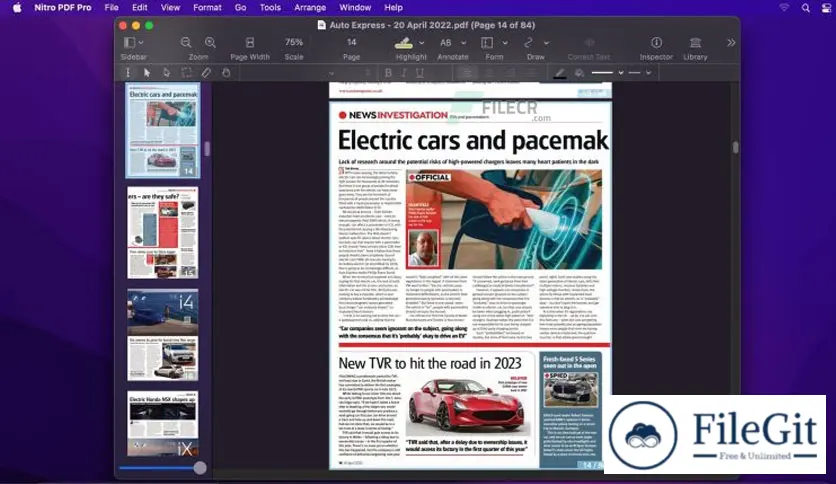Click the sidebar thumbnails scrollbar
The width and height of the screenshot is (836, 484).
tap(207, 149)
